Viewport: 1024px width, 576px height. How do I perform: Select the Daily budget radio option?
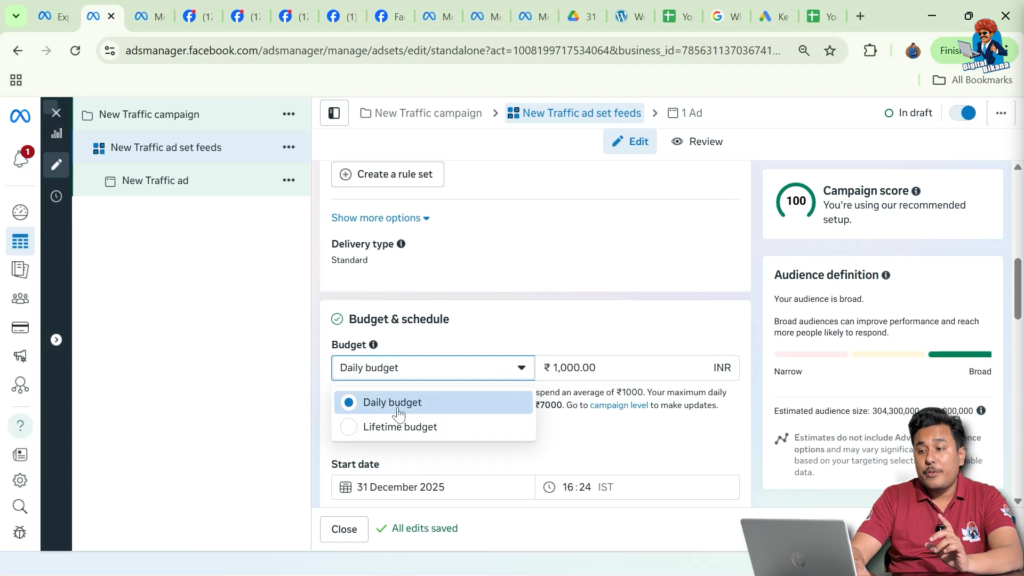point(349,402)
